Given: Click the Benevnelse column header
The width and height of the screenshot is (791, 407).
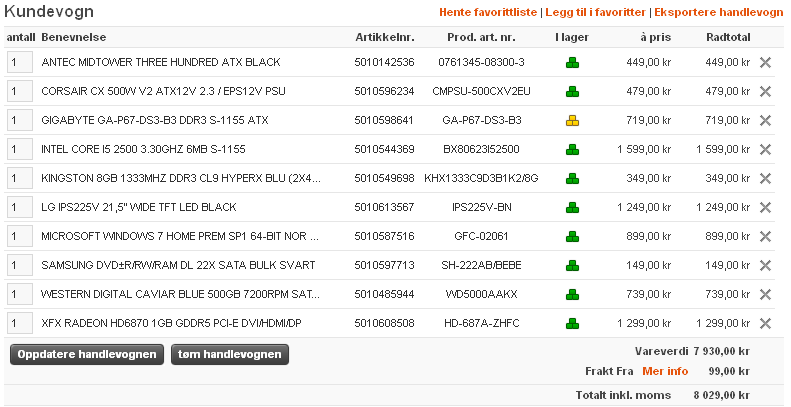Looking at the screenshot, I should click(x=74, y=37).
